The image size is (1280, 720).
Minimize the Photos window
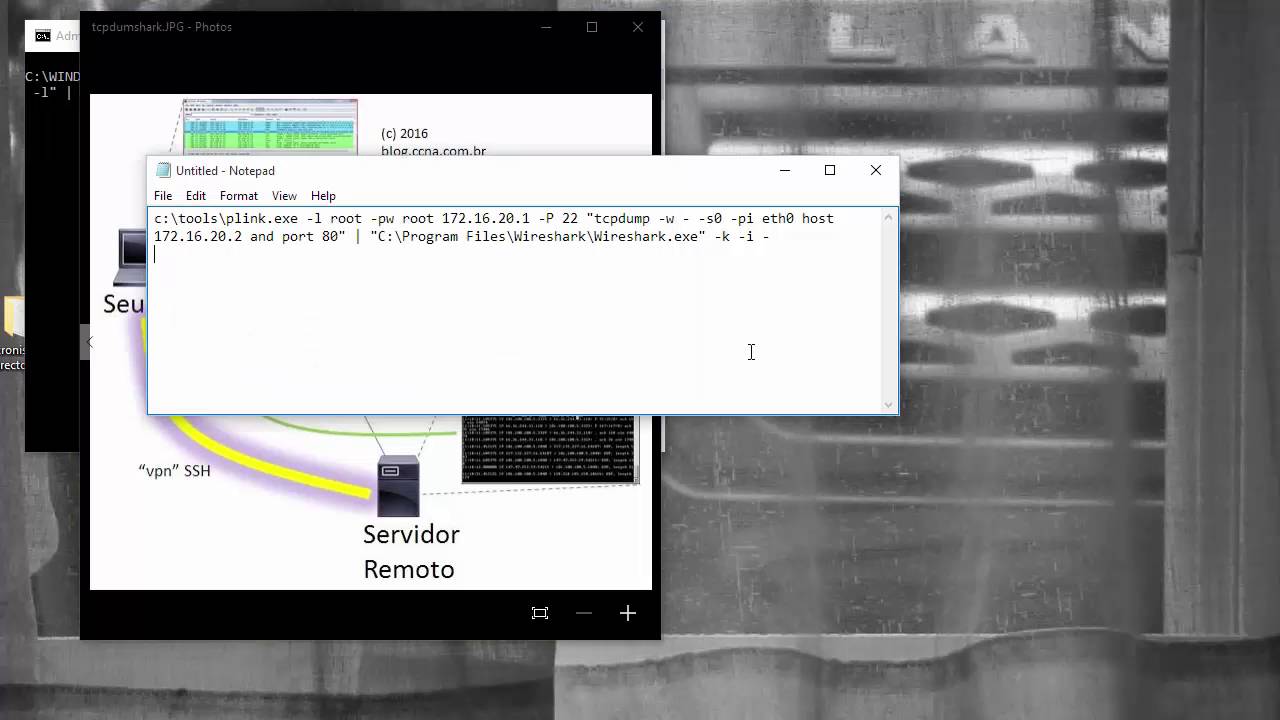tap(546, 27)
